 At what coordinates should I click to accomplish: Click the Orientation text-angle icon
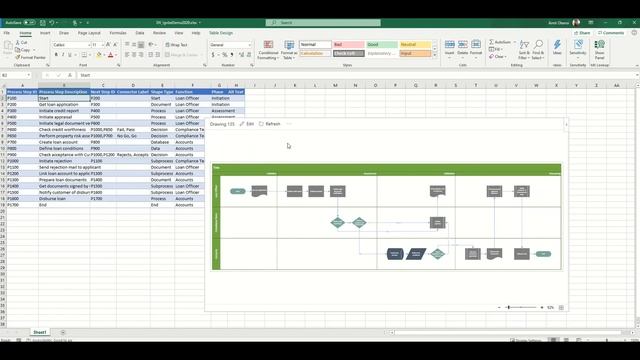click(x=151, y=44)
